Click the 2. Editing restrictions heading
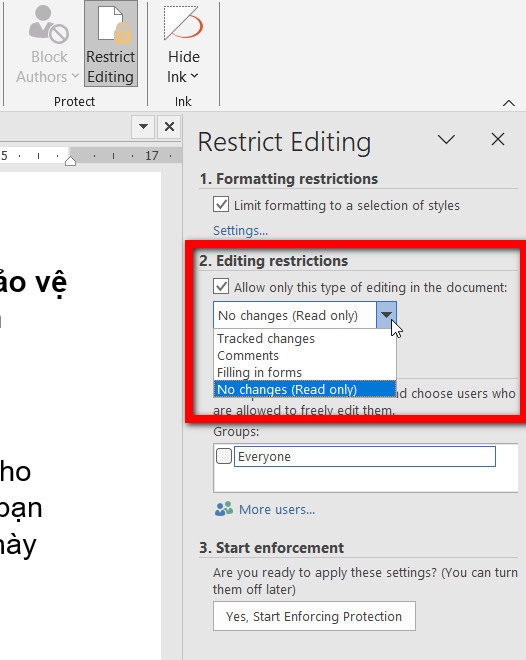Screen dimensions: 526x660 (274, 261)
